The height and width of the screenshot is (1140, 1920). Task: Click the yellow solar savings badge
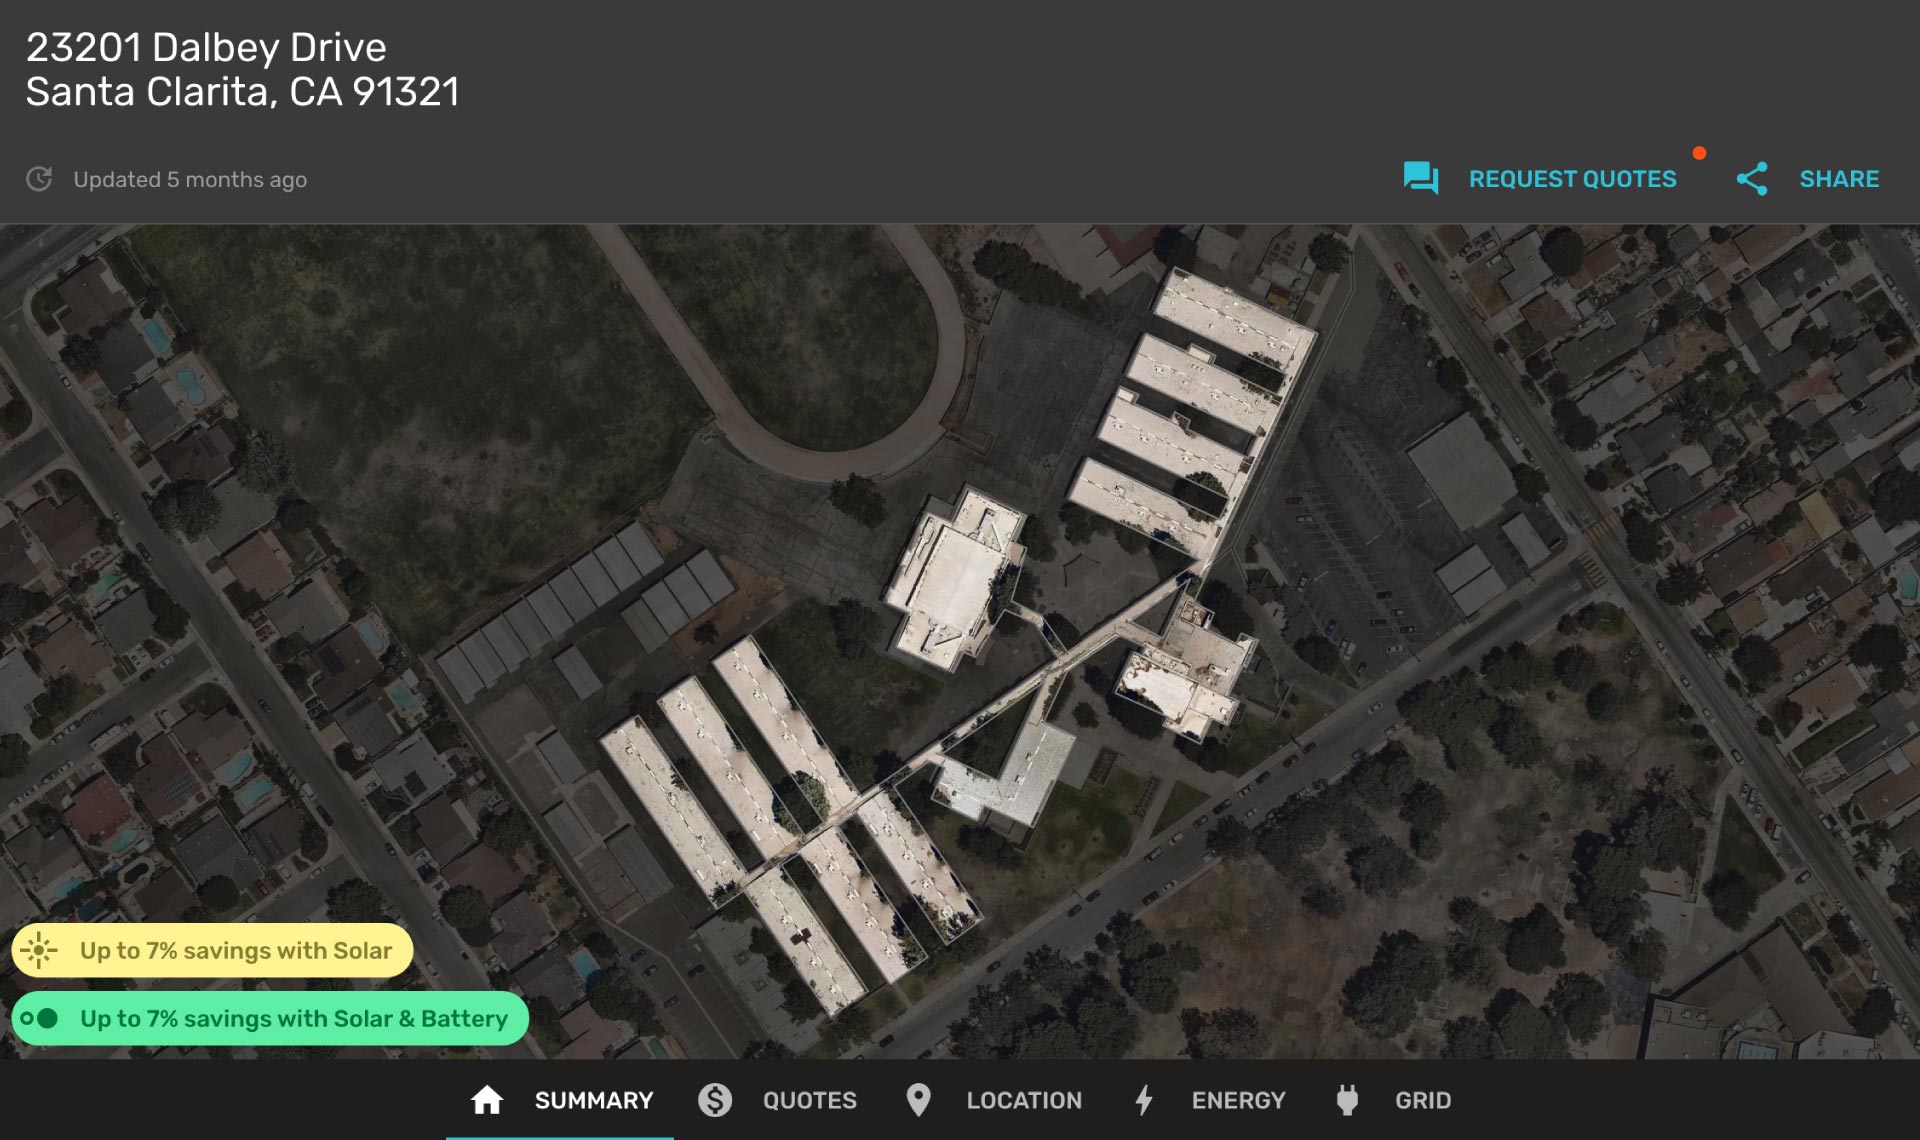coord(235,950)
